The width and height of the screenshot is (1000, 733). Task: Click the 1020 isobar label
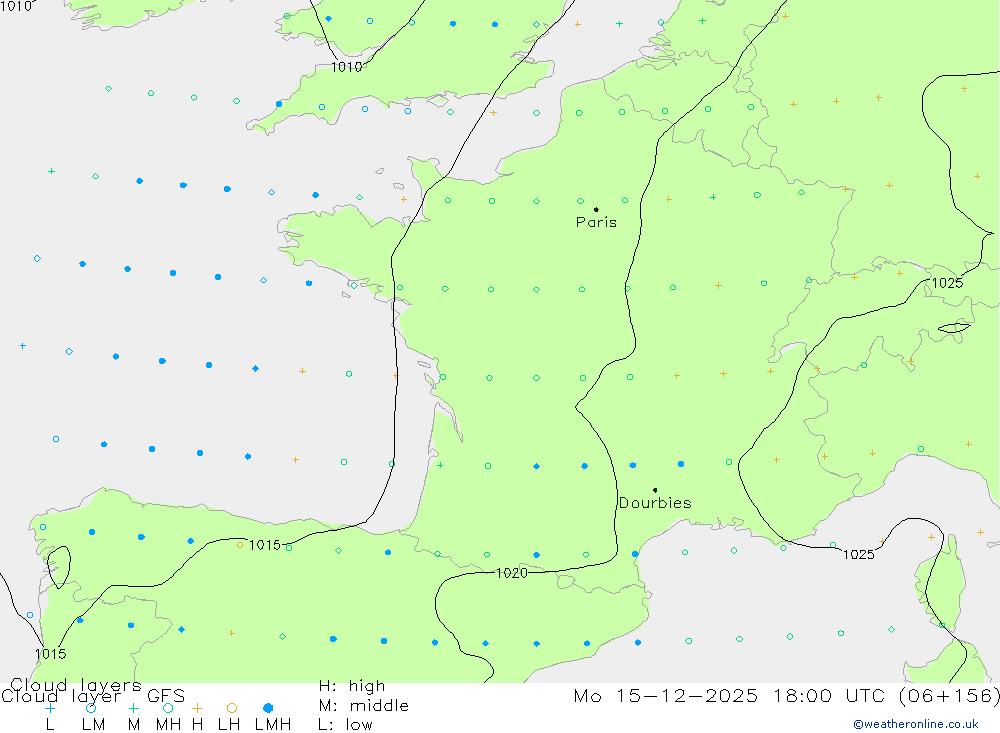click(511, 573)
